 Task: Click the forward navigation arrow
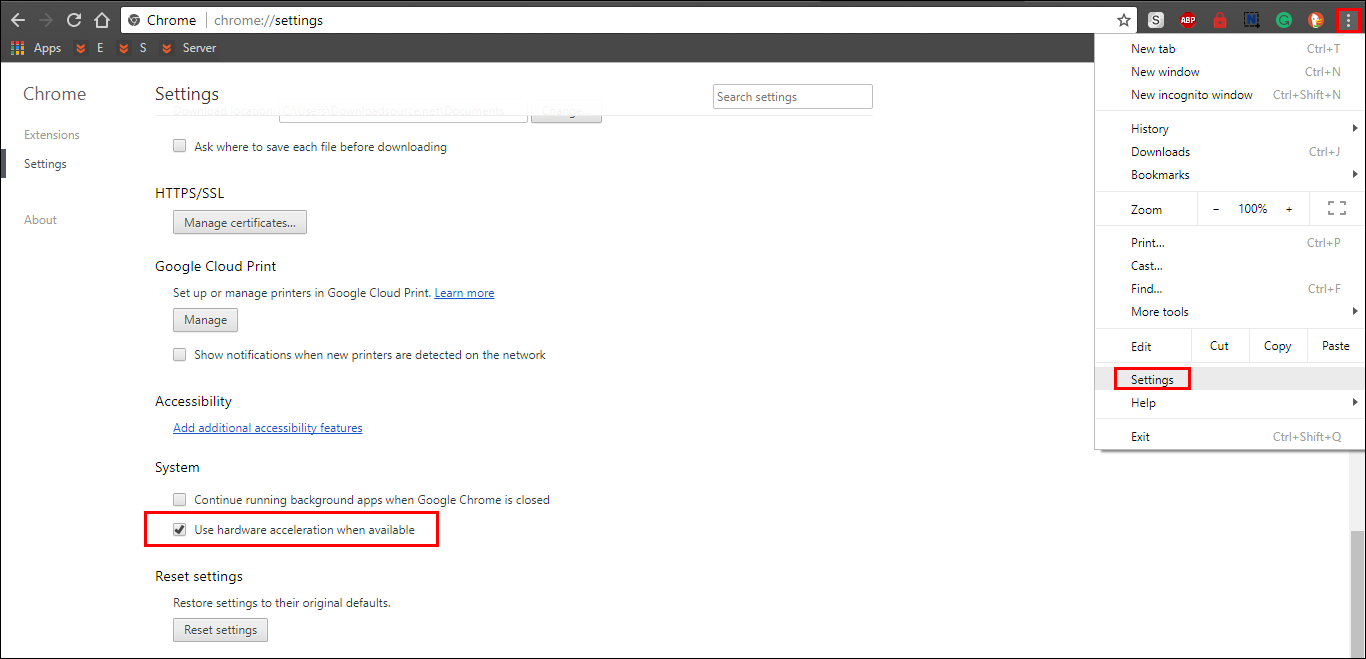coord(46,20)
